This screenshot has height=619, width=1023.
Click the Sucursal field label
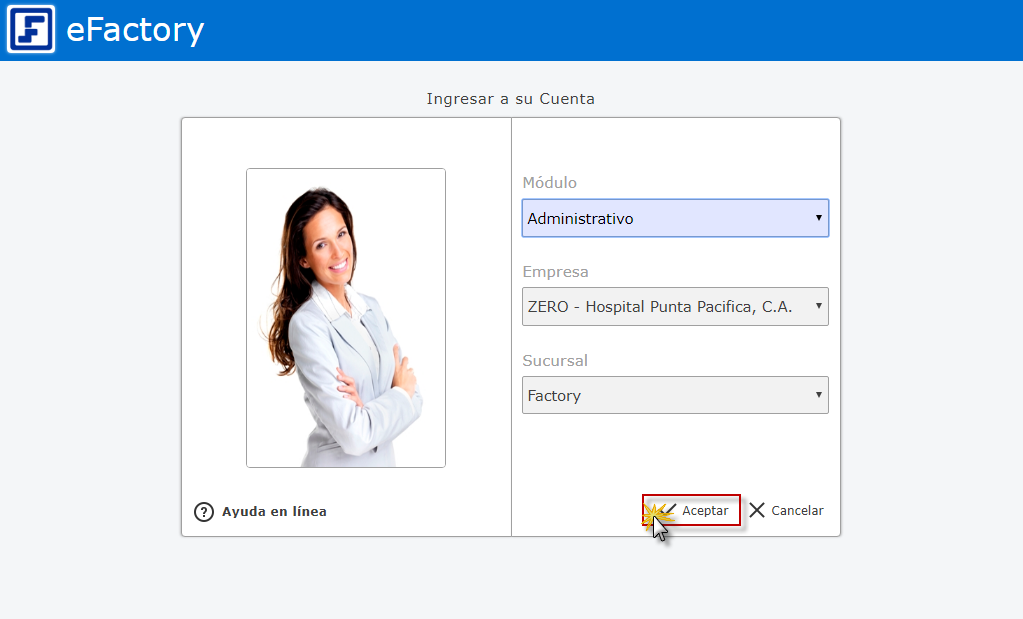(555, 360)
